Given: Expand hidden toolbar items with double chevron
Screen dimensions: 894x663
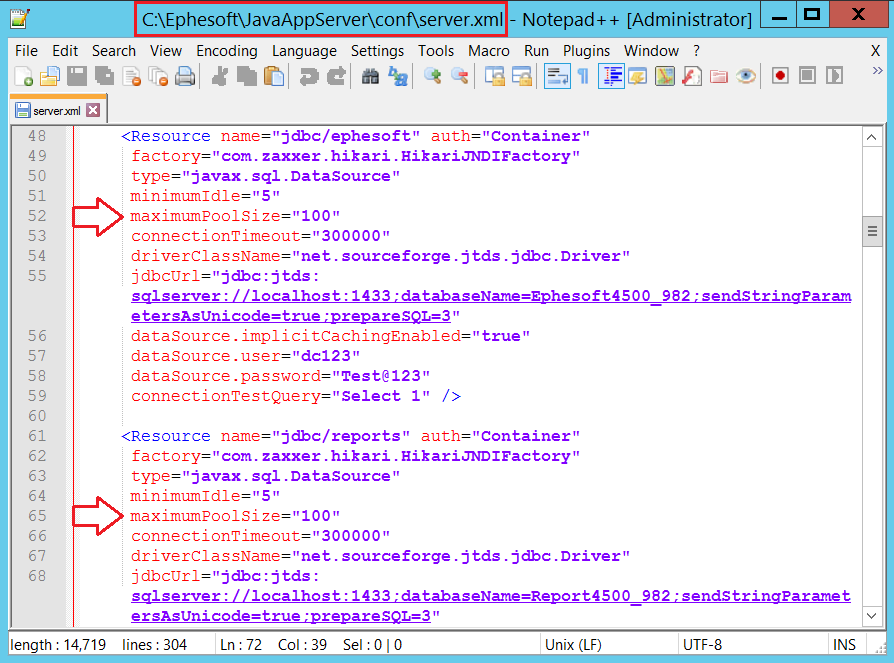Looking at the screenshot, I should (877, 71).
